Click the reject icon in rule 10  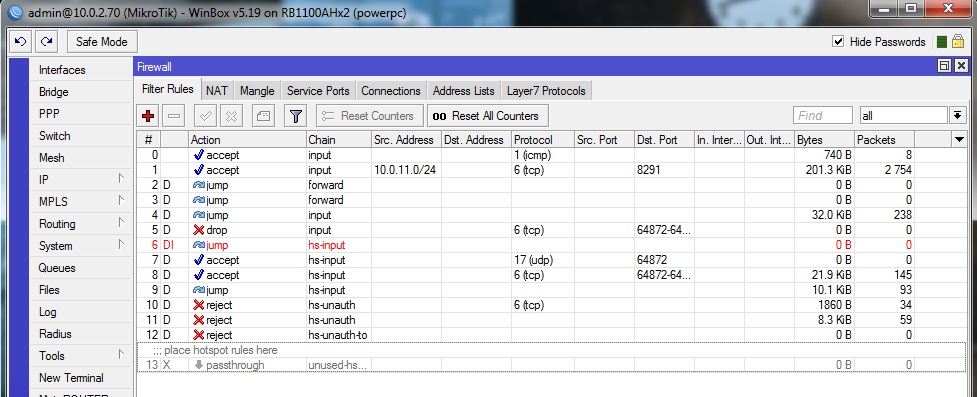pyautogui.click(x=199, y=305)
